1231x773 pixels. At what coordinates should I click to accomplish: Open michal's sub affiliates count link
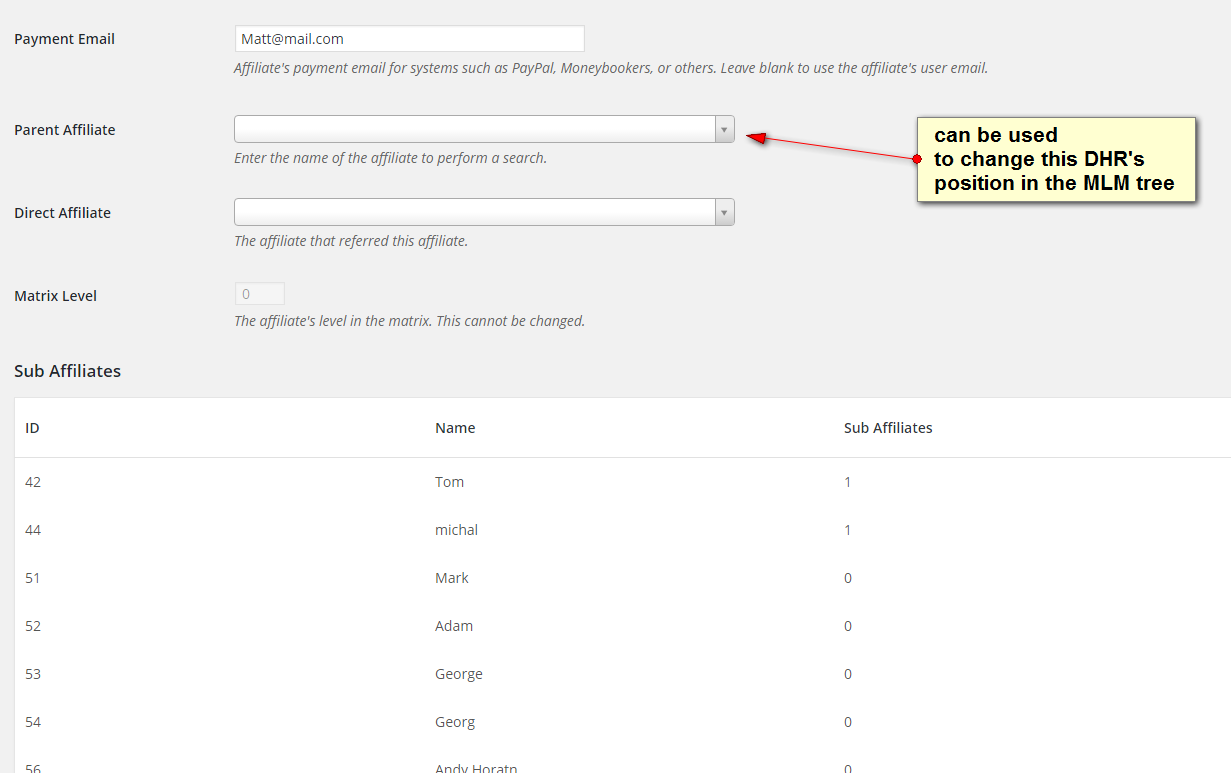point(848,530)
